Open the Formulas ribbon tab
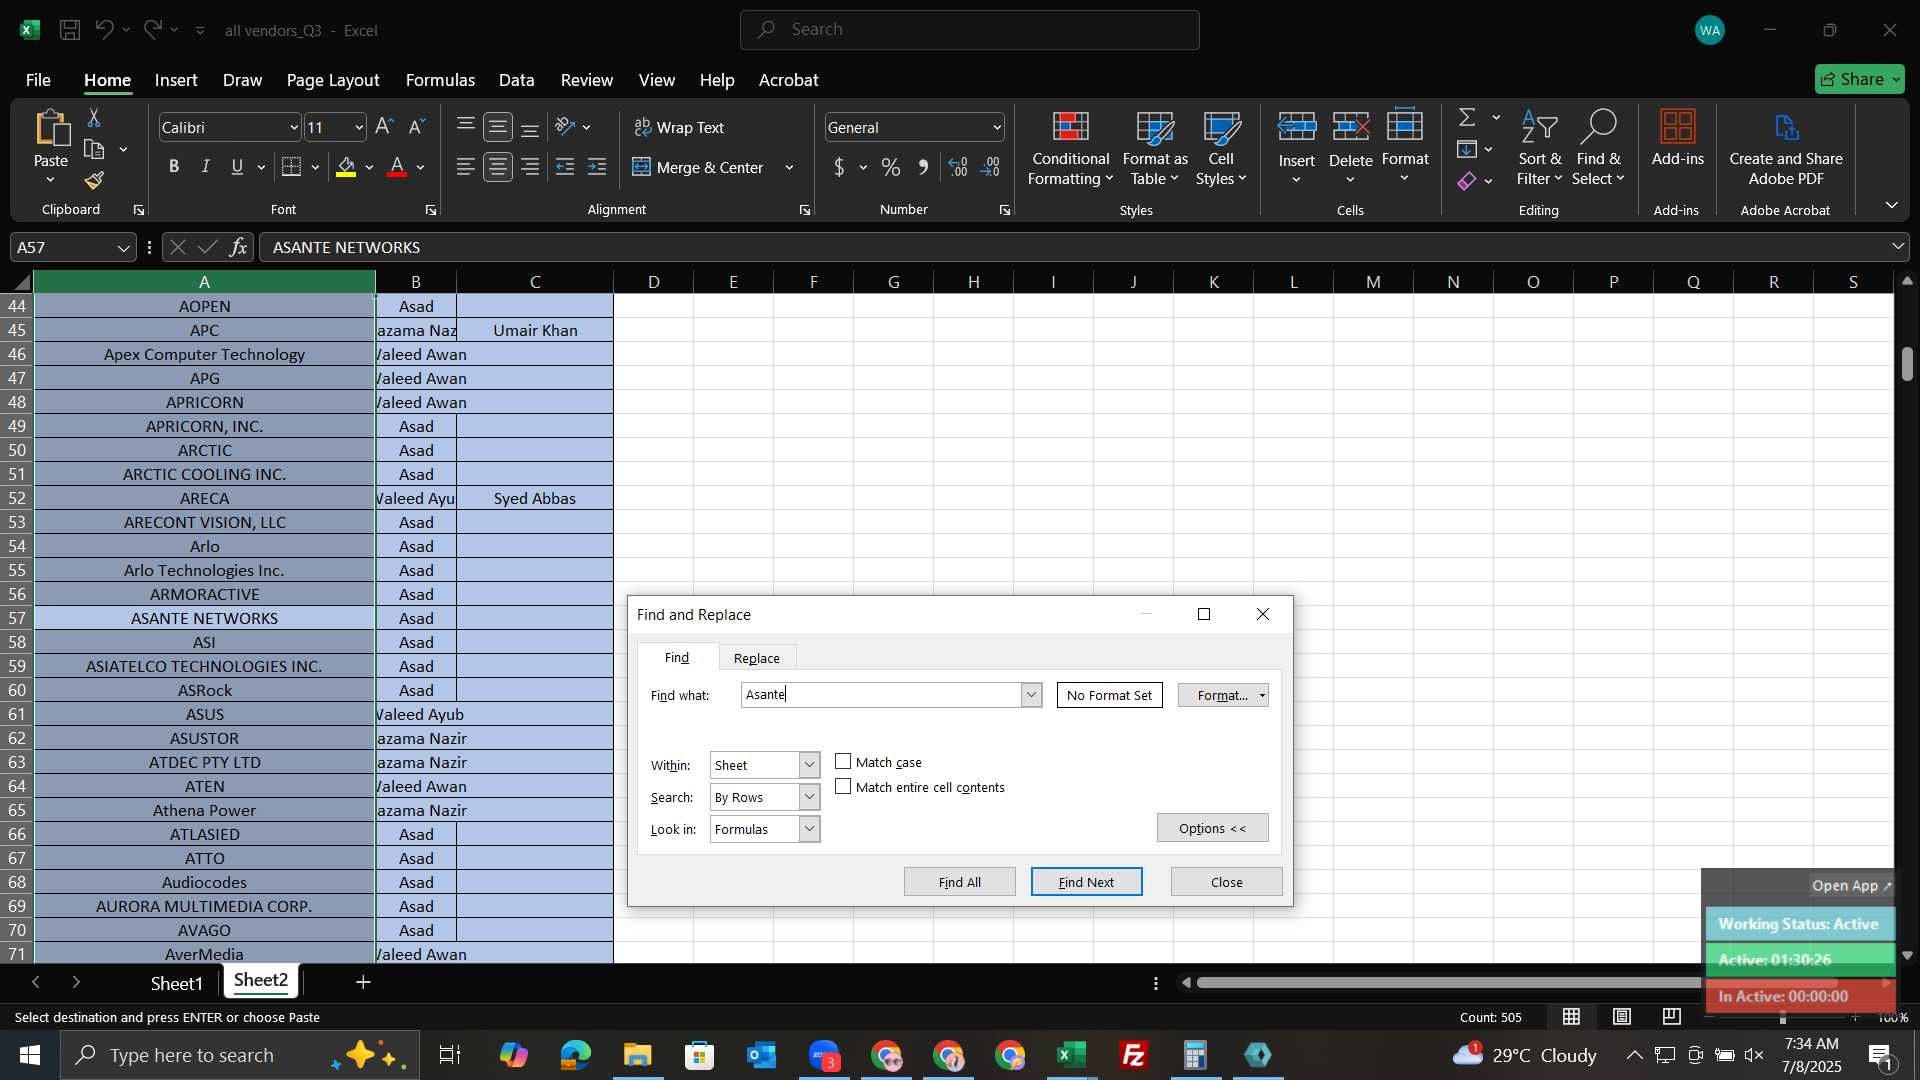The image size is (1920, 1080). (x=440, y=80)
